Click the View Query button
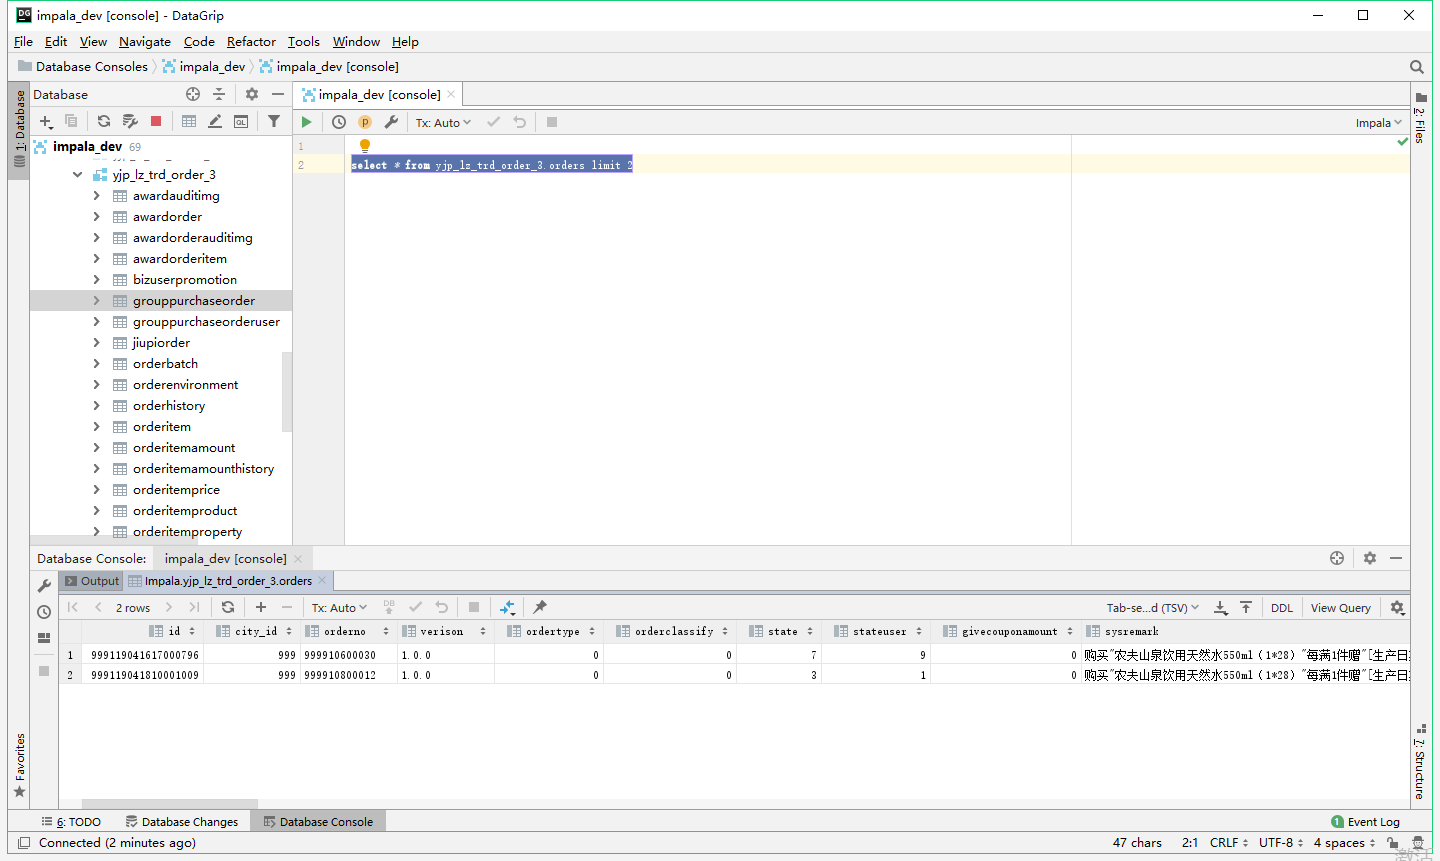The width and height of the screenshot is (1440, 861). 1340,607
